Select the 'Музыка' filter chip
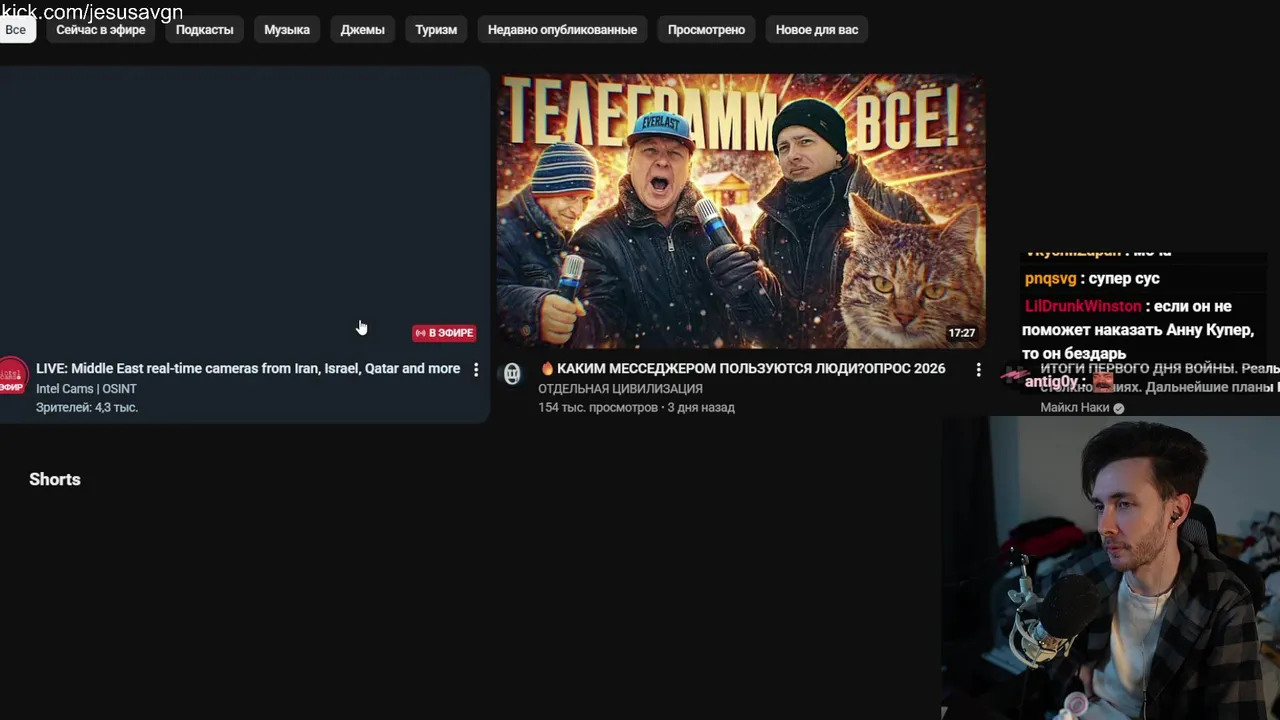Image resolution: width=1280 pixels, height=720 pixels. click(287, 30)
